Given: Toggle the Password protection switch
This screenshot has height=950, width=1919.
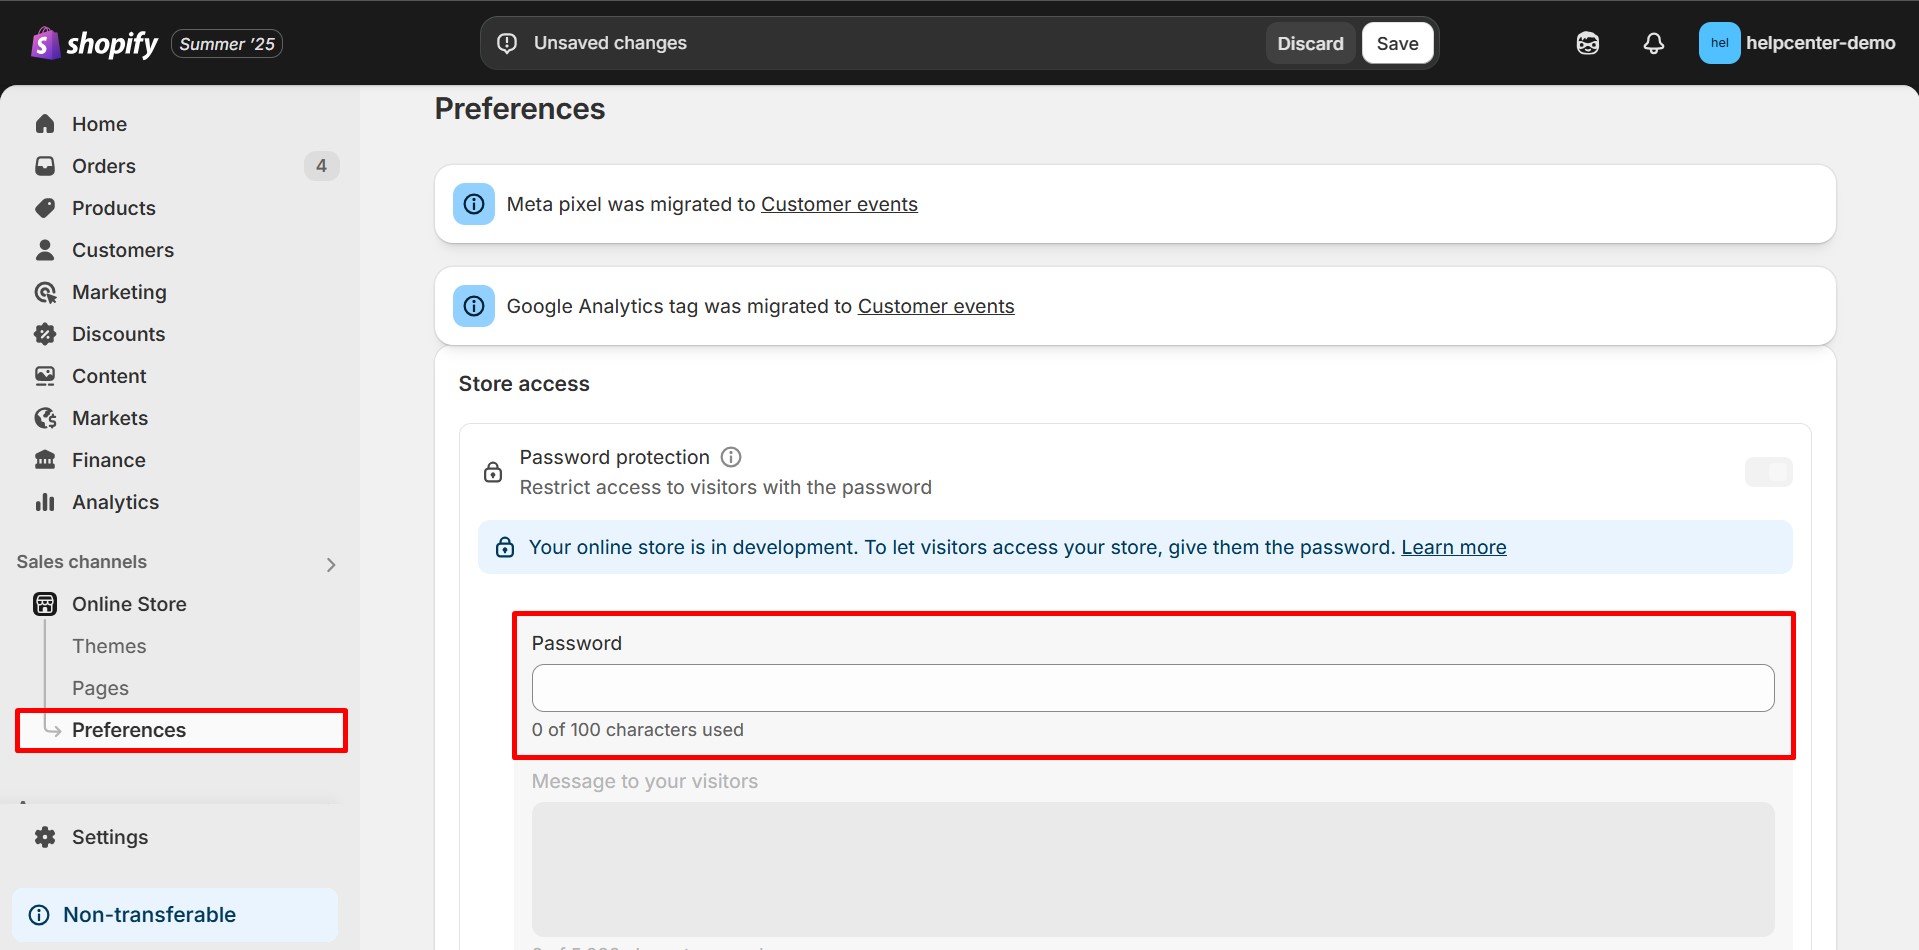Looking at the screenshot, I should (x=1767, y=472).
